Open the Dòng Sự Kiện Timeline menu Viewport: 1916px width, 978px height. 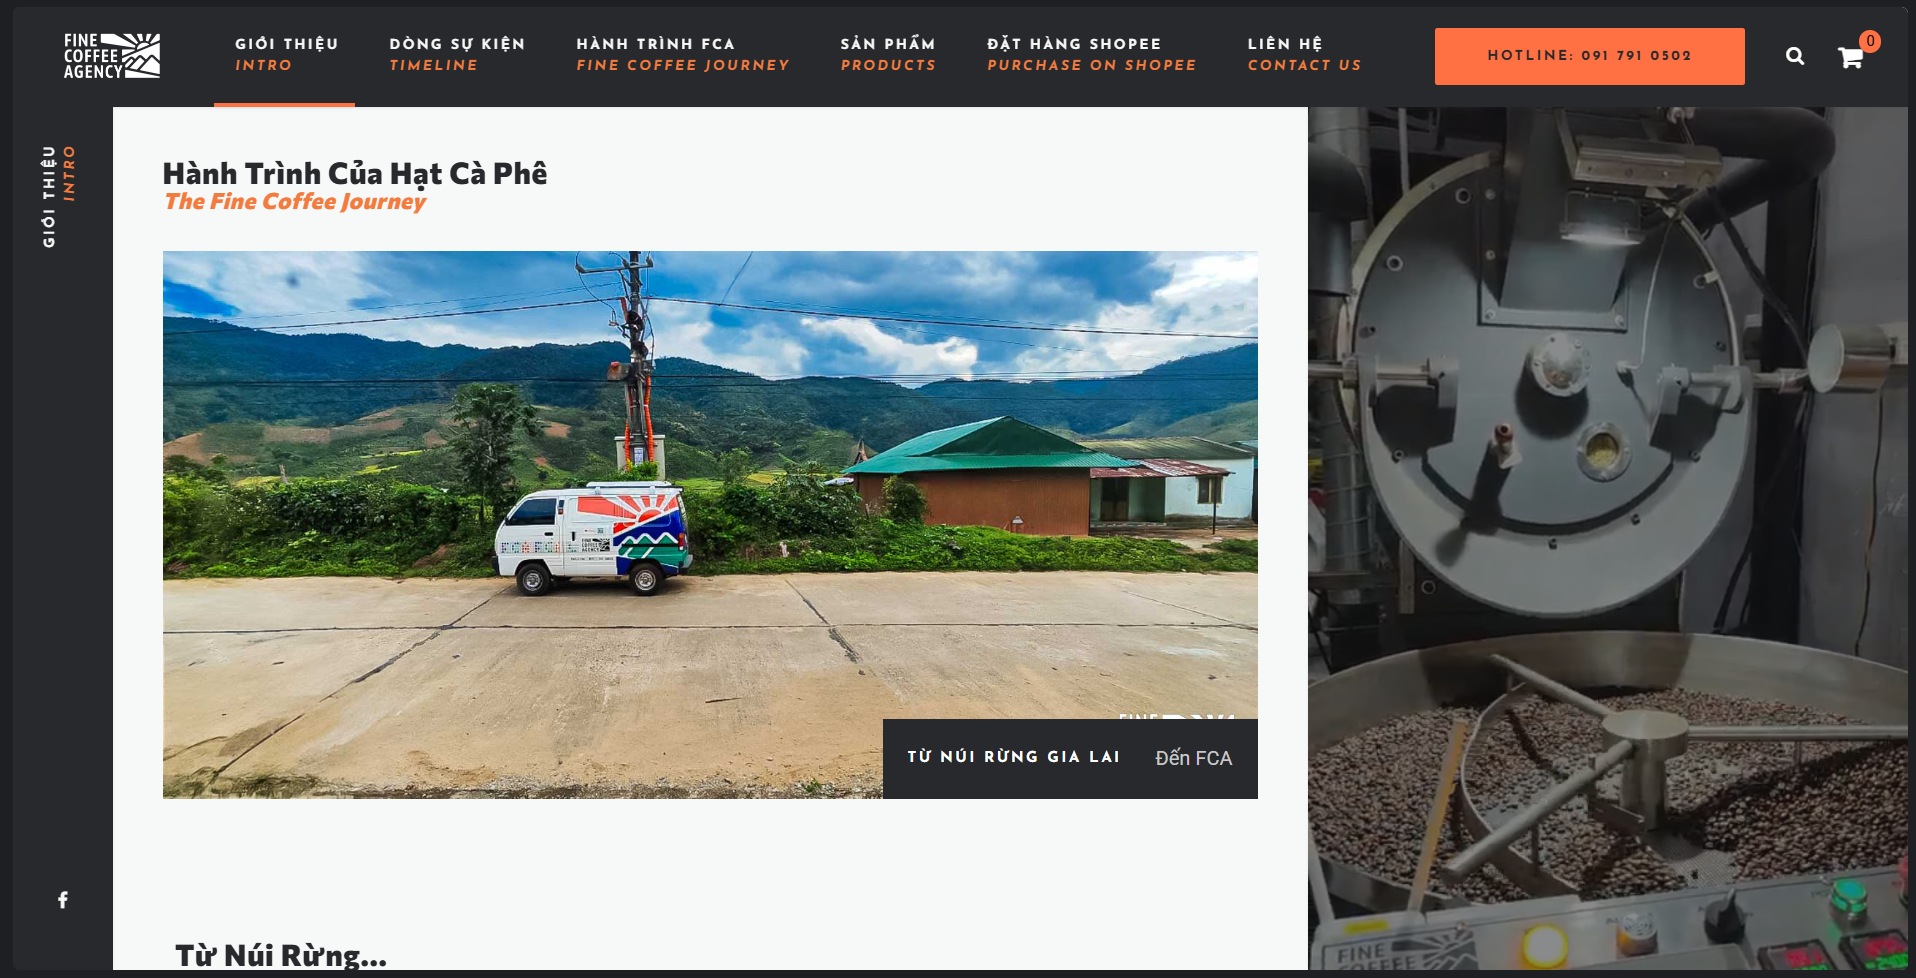[x=457, y=54]
